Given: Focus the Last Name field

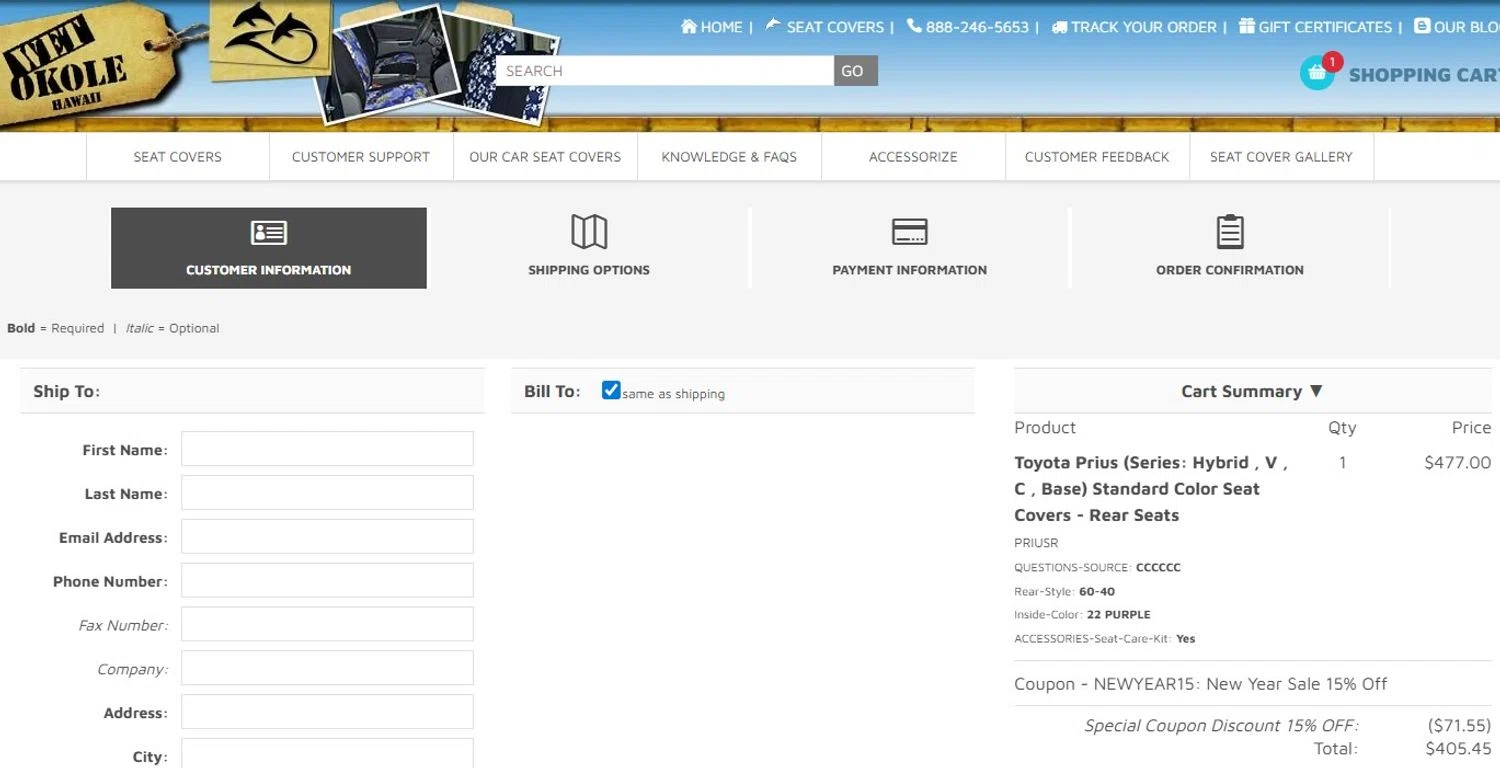Looking at the screenshot, I should (327, 493).
